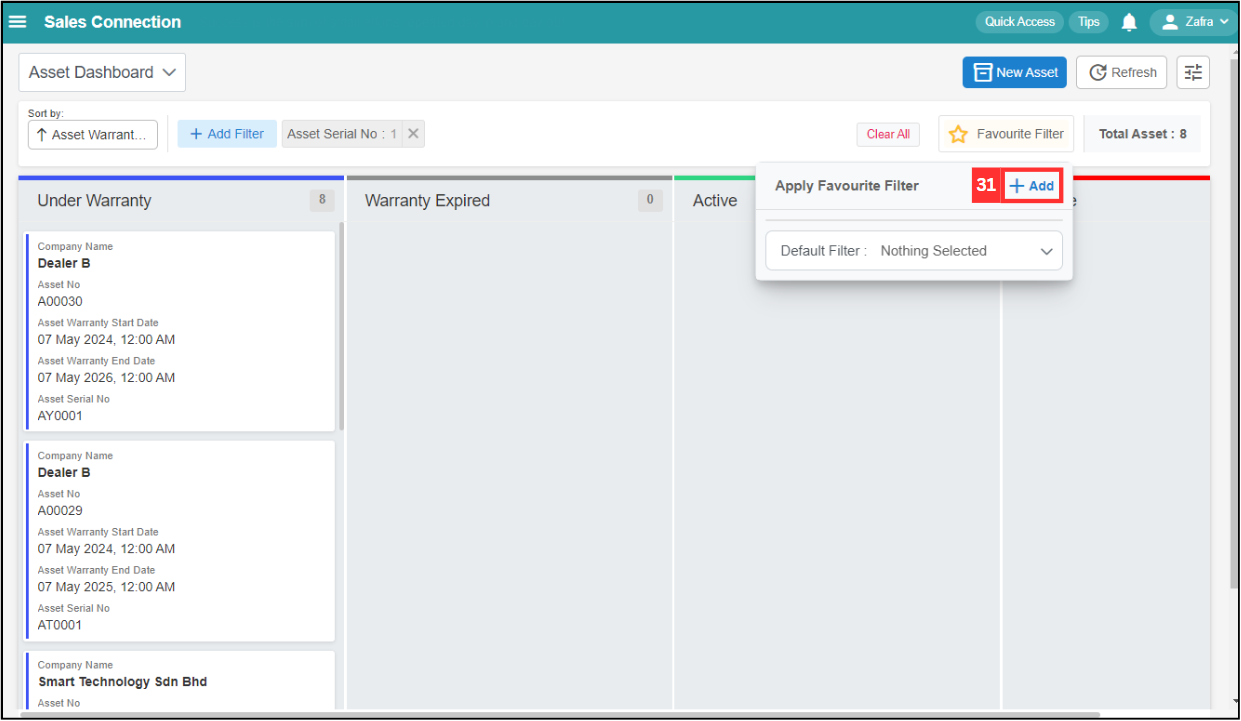Click the New Asset button

[x=1015, y=72]
